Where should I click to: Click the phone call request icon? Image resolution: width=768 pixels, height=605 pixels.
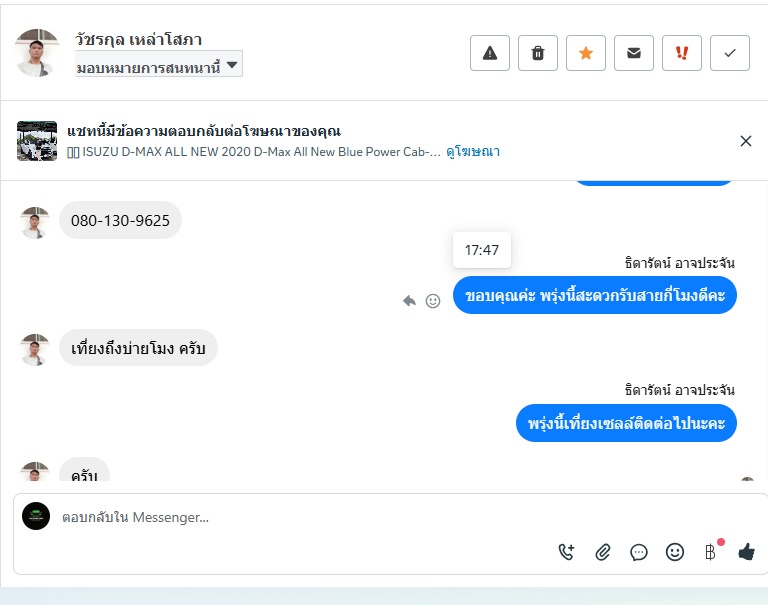(x=567, y=552)
